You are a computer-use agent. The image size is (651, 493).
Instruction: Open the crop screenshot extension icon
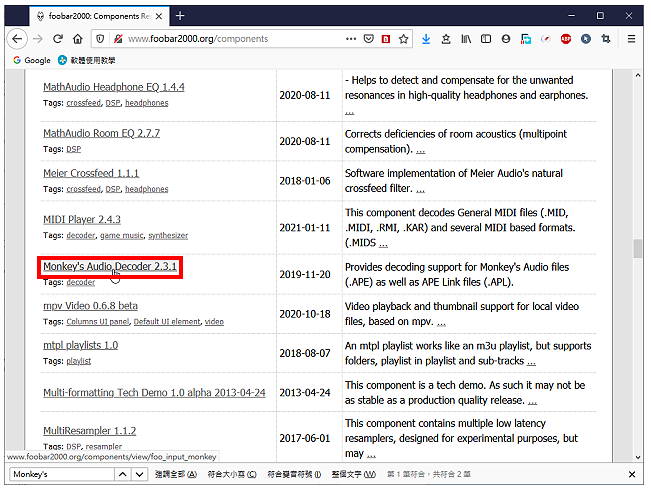(x=606, y=39)
